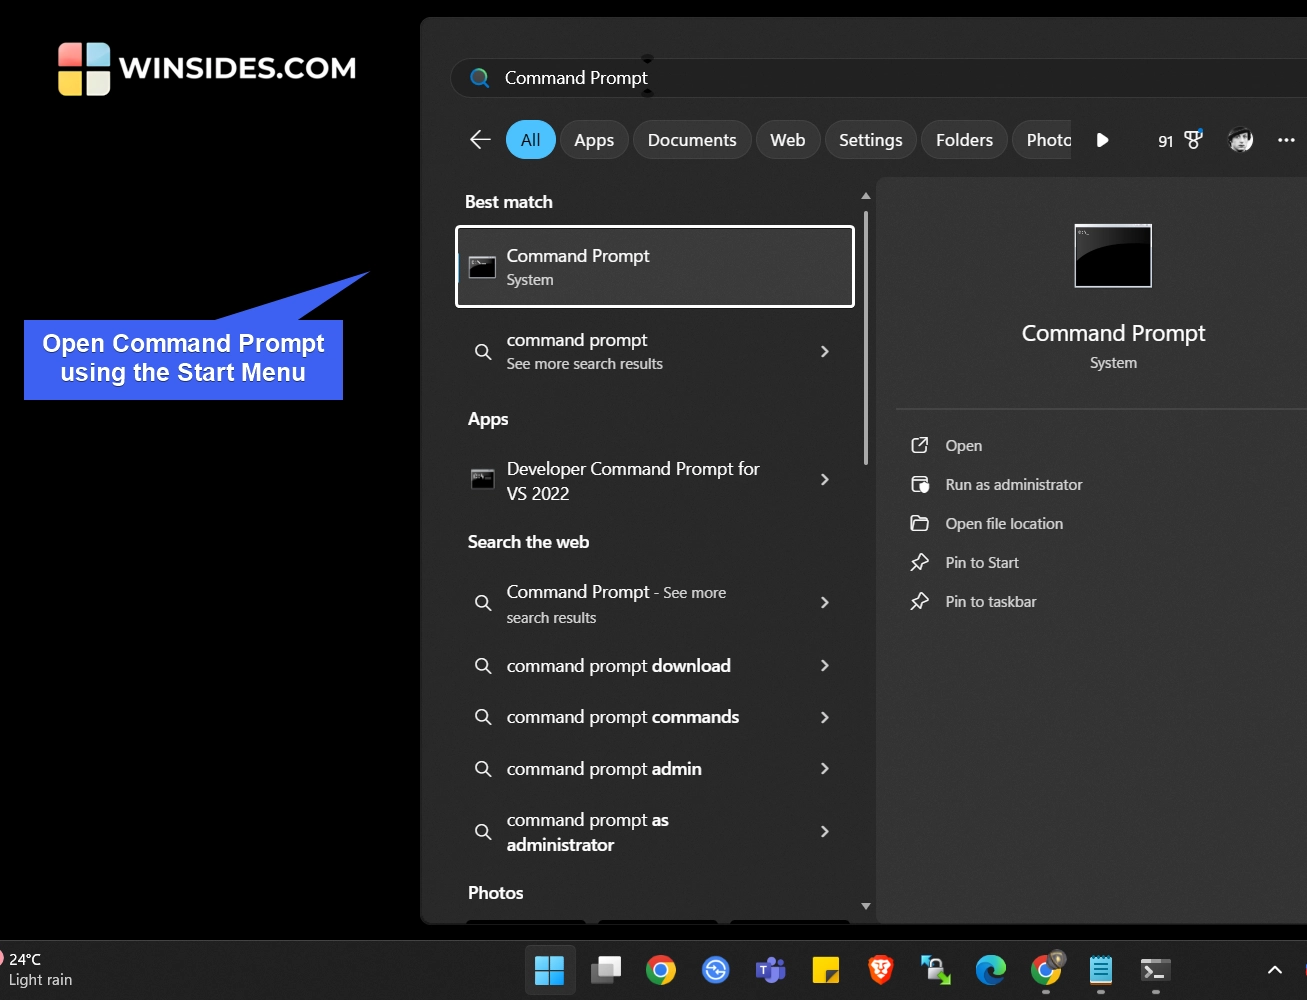This screenshot has height=1000, width=1307.
Task: Open the three-dots more options menu
Action: [1286, 140]
